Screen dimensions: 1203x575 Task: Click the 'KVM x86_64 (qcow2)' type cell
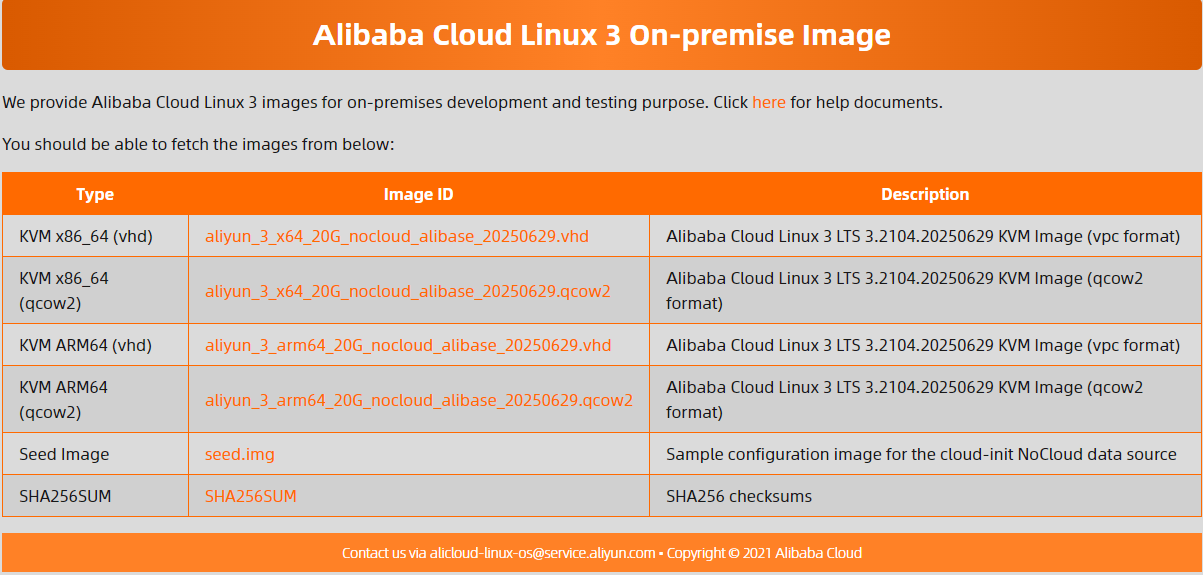[x=64, y=290]
